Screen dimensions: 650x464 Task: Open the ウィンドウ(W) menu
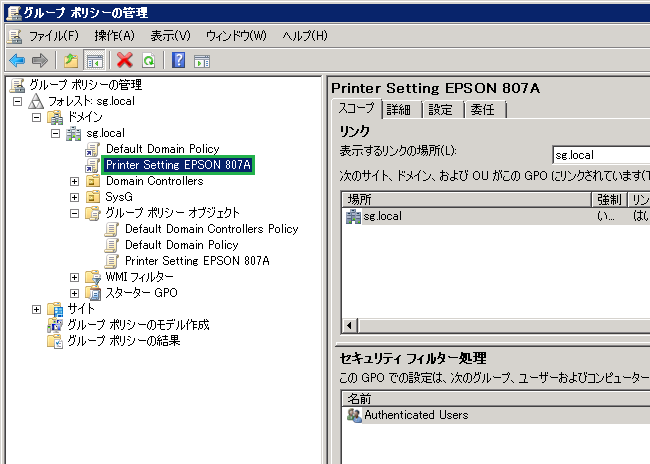point(236,36)
